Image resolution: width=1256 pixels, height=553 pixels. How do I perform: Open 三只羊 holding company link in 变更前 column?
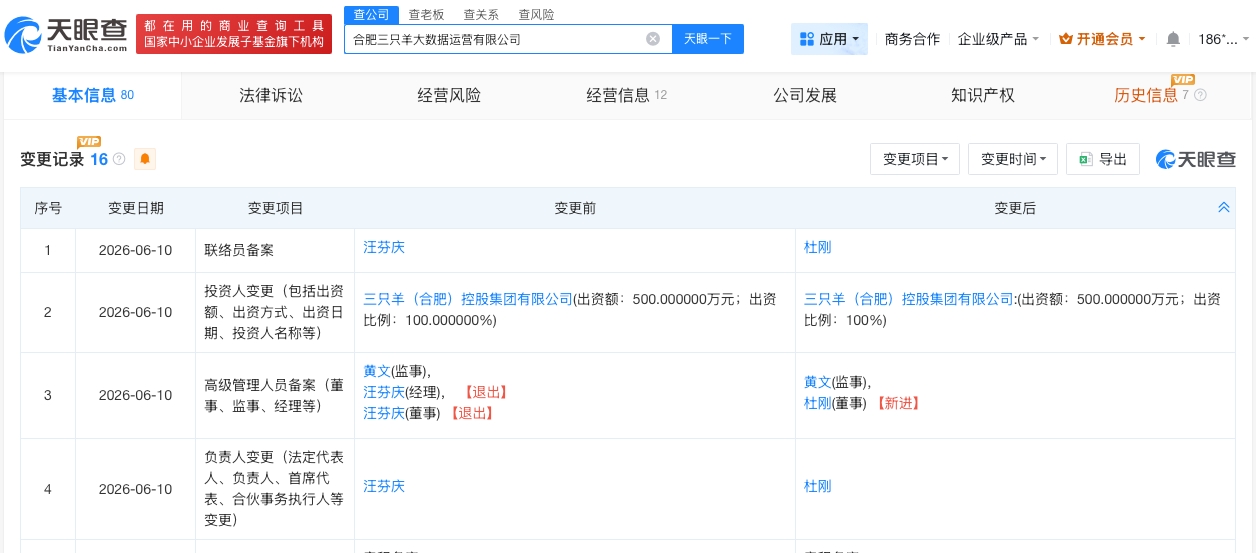coord(468,298)
